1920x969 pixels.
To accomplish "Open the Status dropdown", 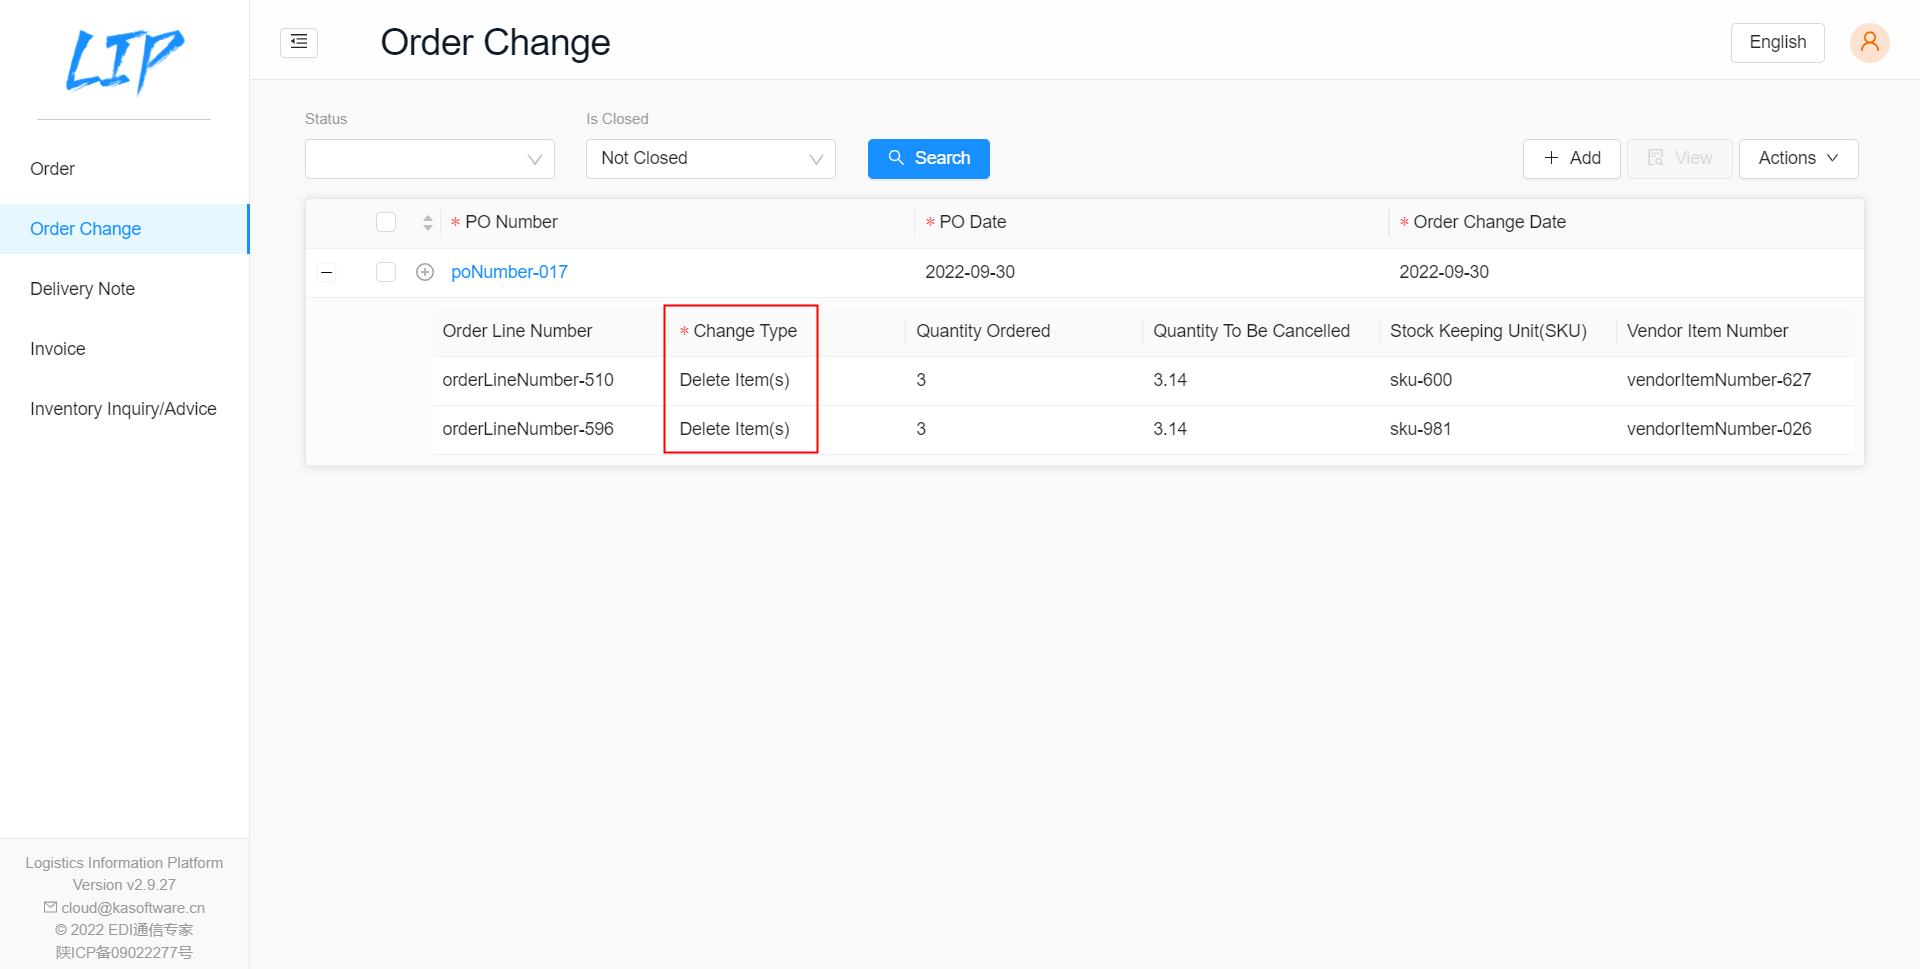I will [430, 159].
